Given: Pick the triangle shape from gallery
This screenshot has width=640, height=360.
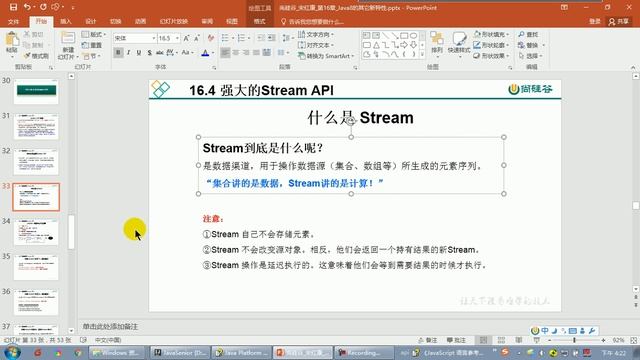Looking at the screenshot, I should point(376,45).
